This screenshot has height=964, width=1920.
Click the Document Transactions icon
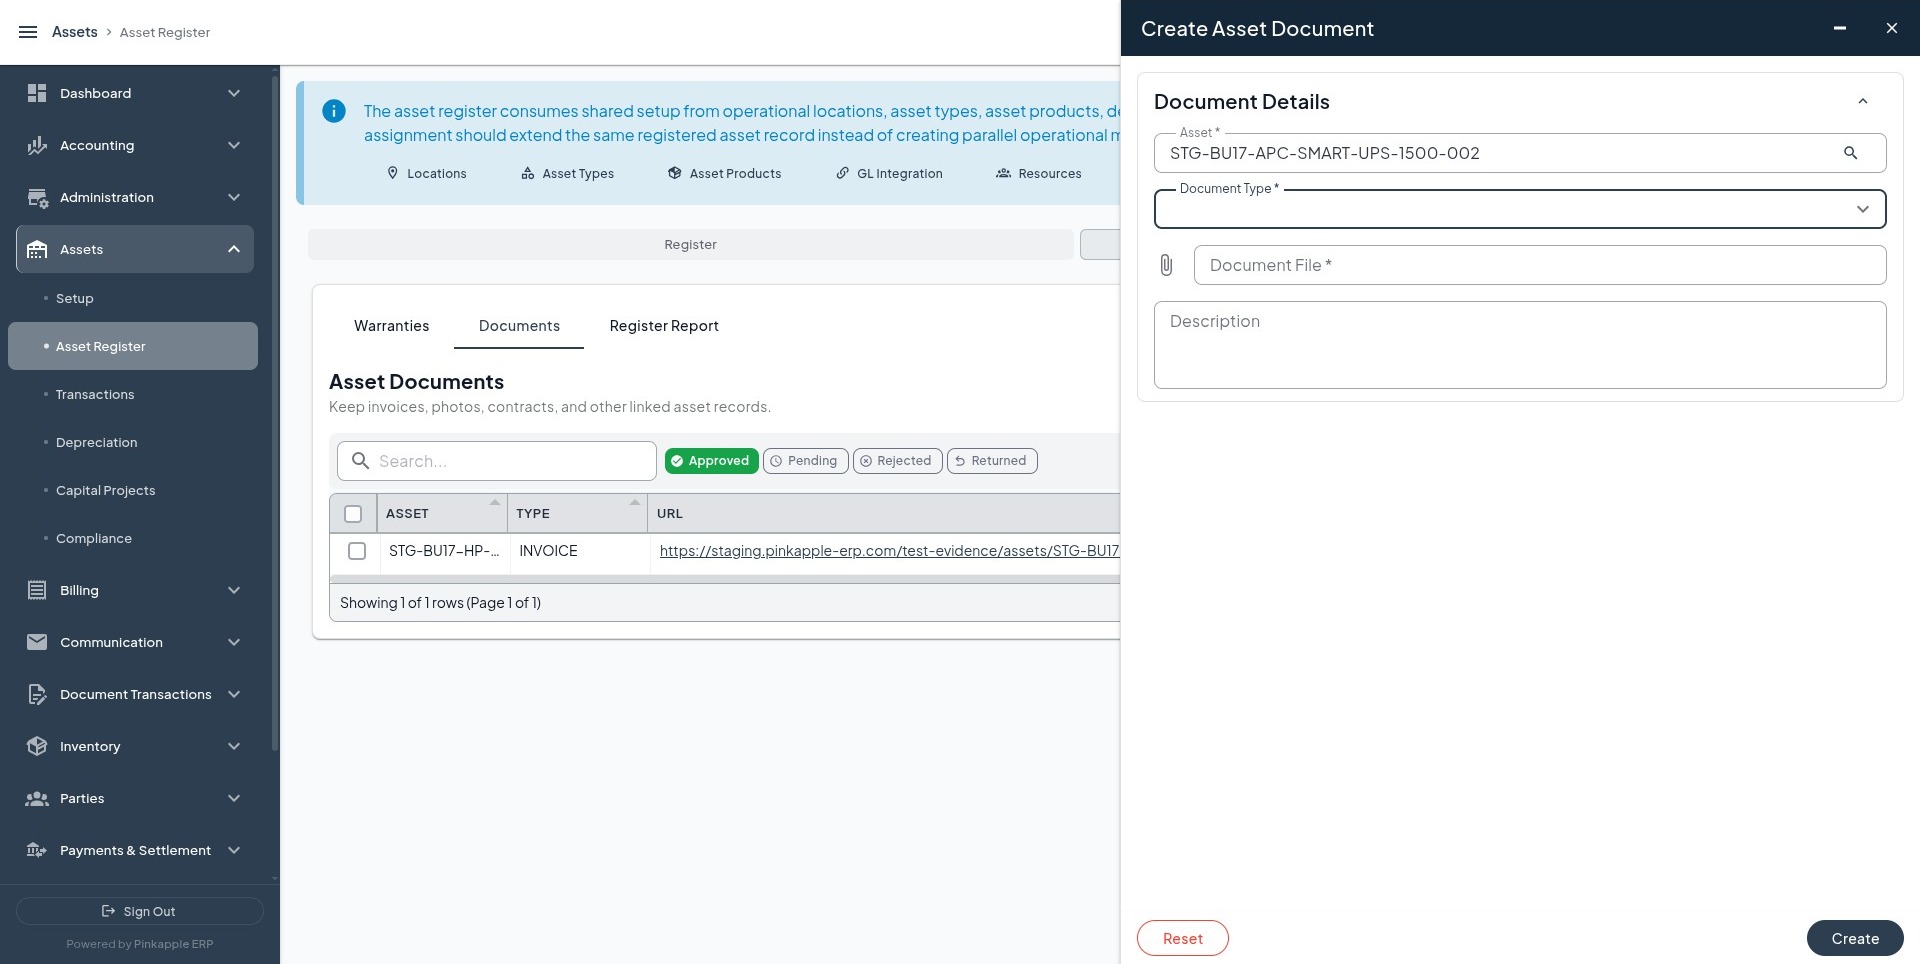click(x=37, y=694)
